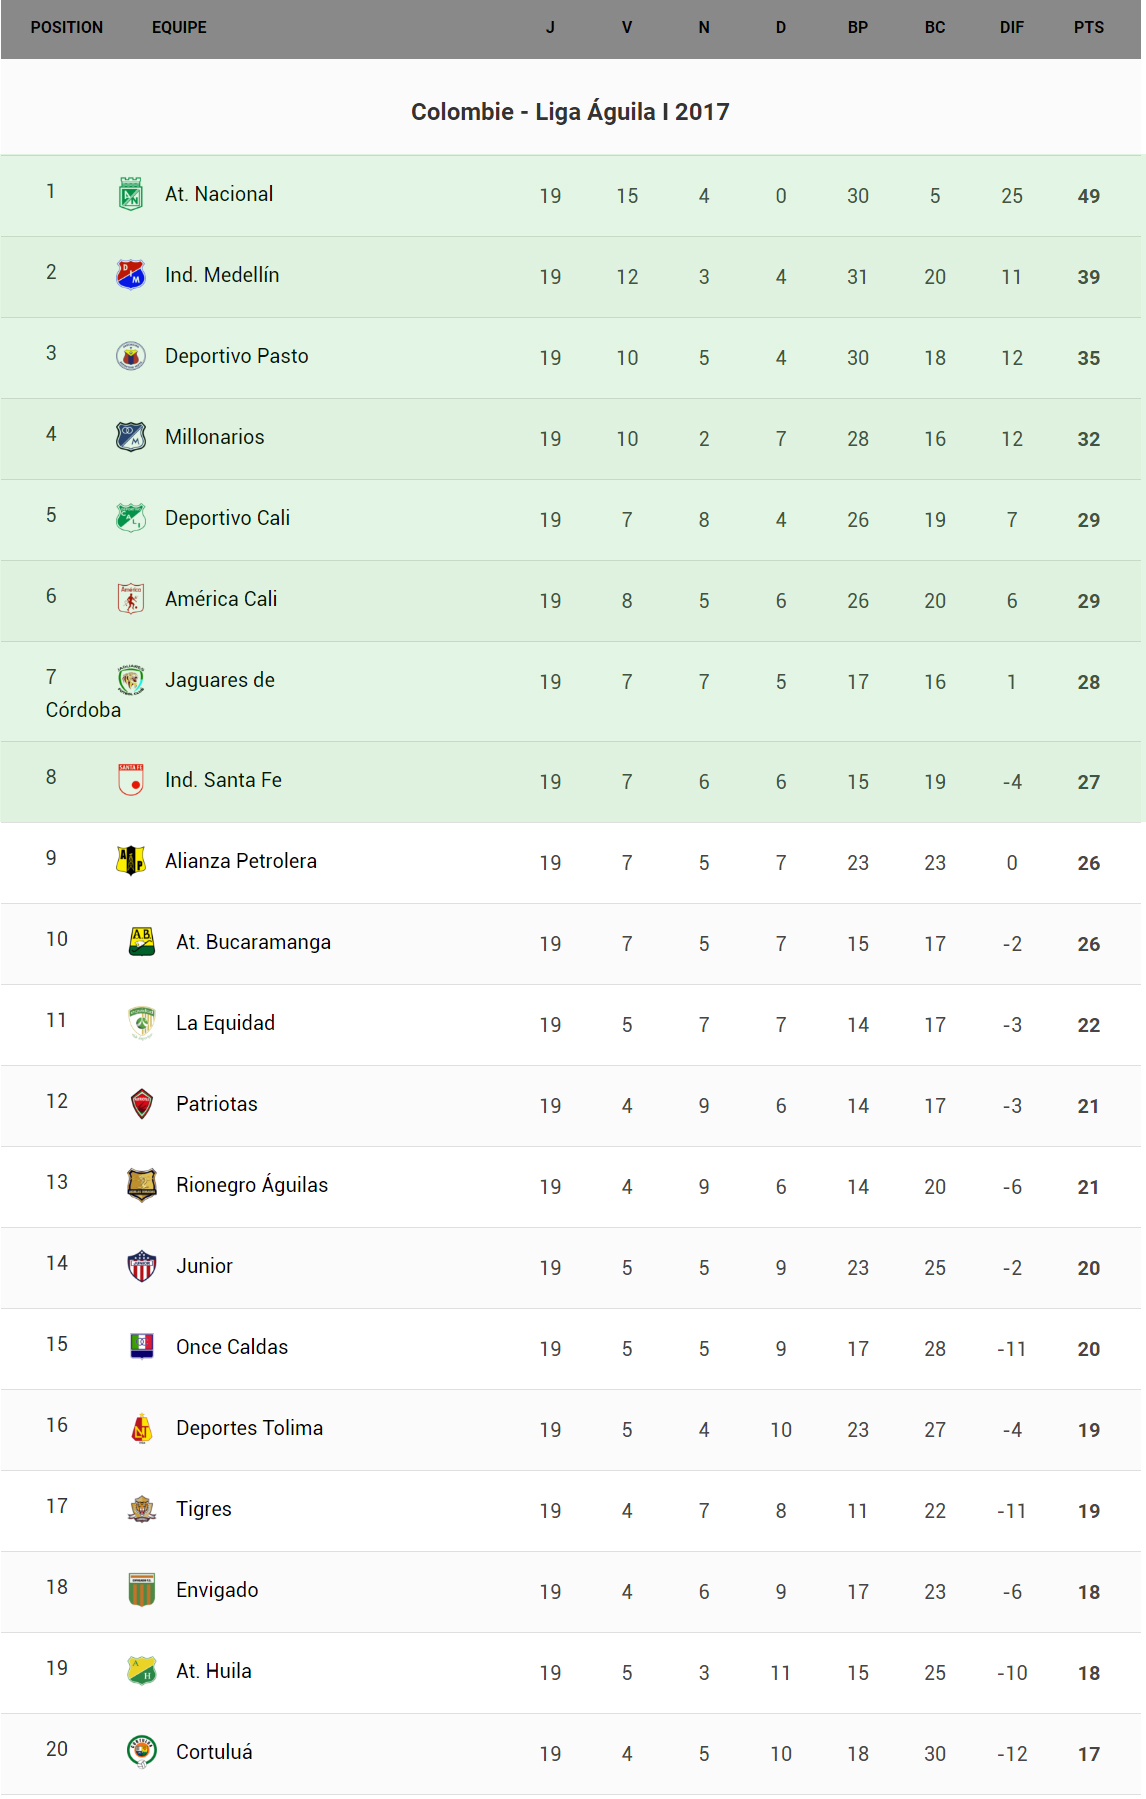1146x1799 pixels.
Task: Click the Deportes Tolima crest
Action: [142, 1428]
